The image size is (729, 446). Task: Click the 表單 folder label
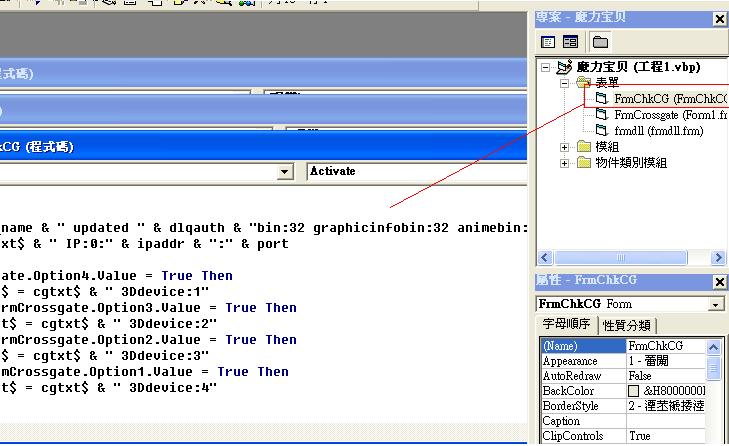pos(607,83)
